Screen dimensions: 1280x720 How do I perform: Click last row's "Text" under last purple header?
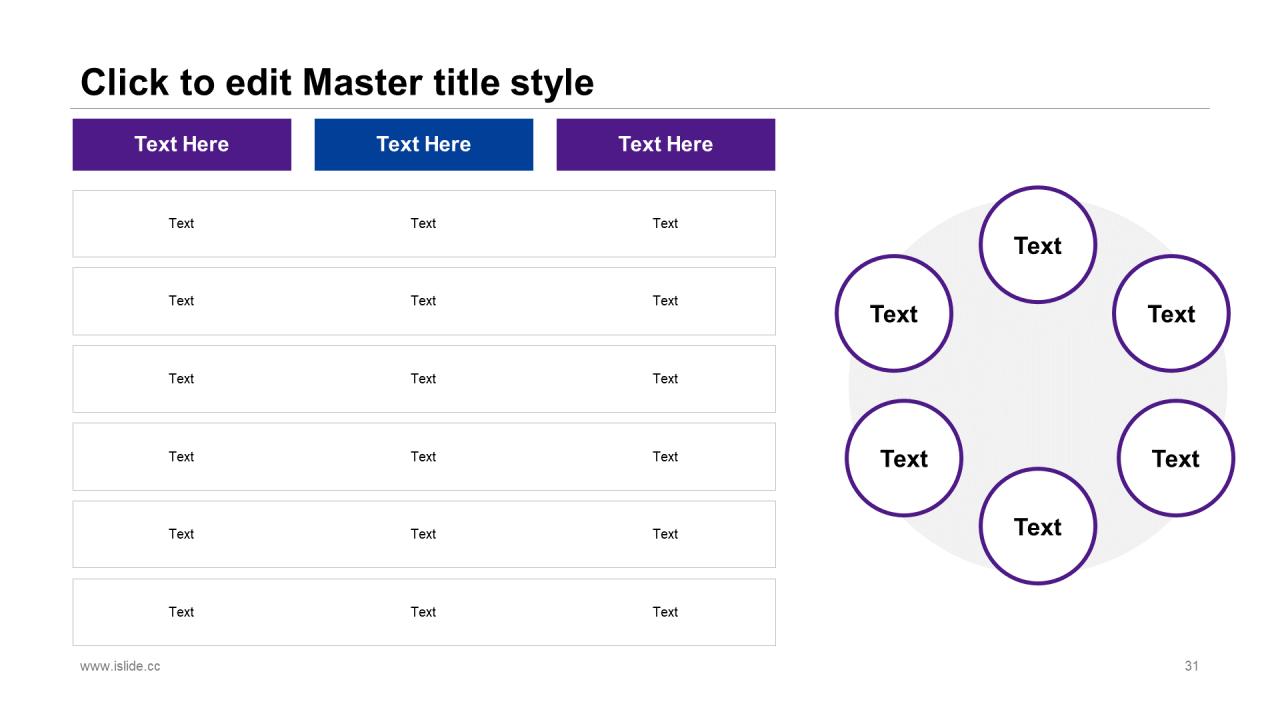tap(665, 612)
